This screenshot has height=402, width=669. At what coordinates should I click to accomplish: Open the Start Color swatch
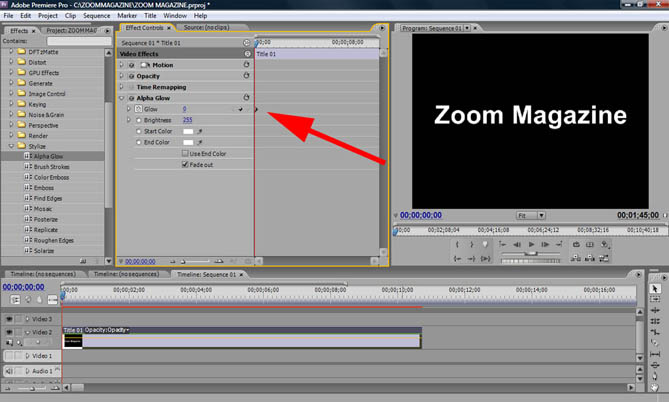(187, 131)
